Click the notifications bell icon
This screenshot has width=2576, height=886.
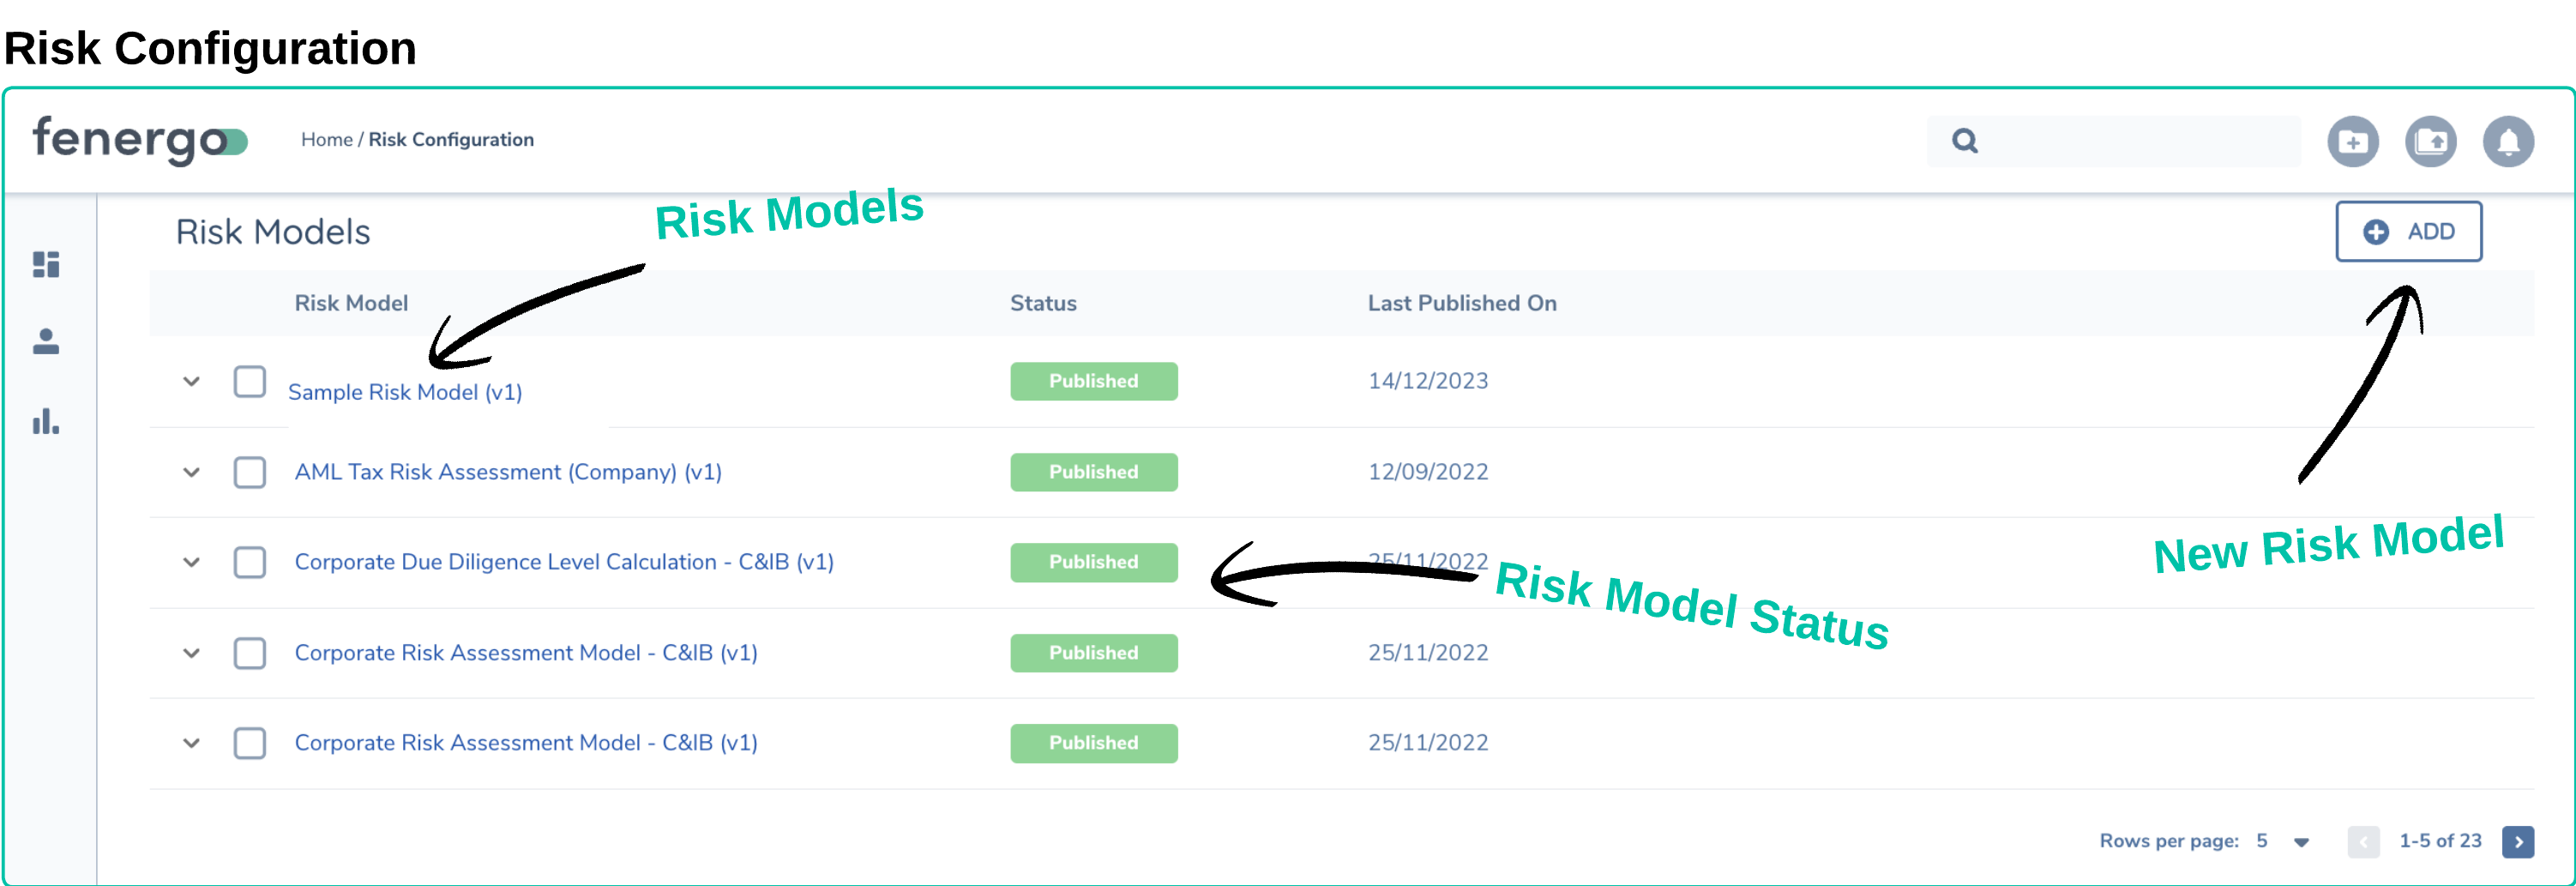tap(2507, 142)
